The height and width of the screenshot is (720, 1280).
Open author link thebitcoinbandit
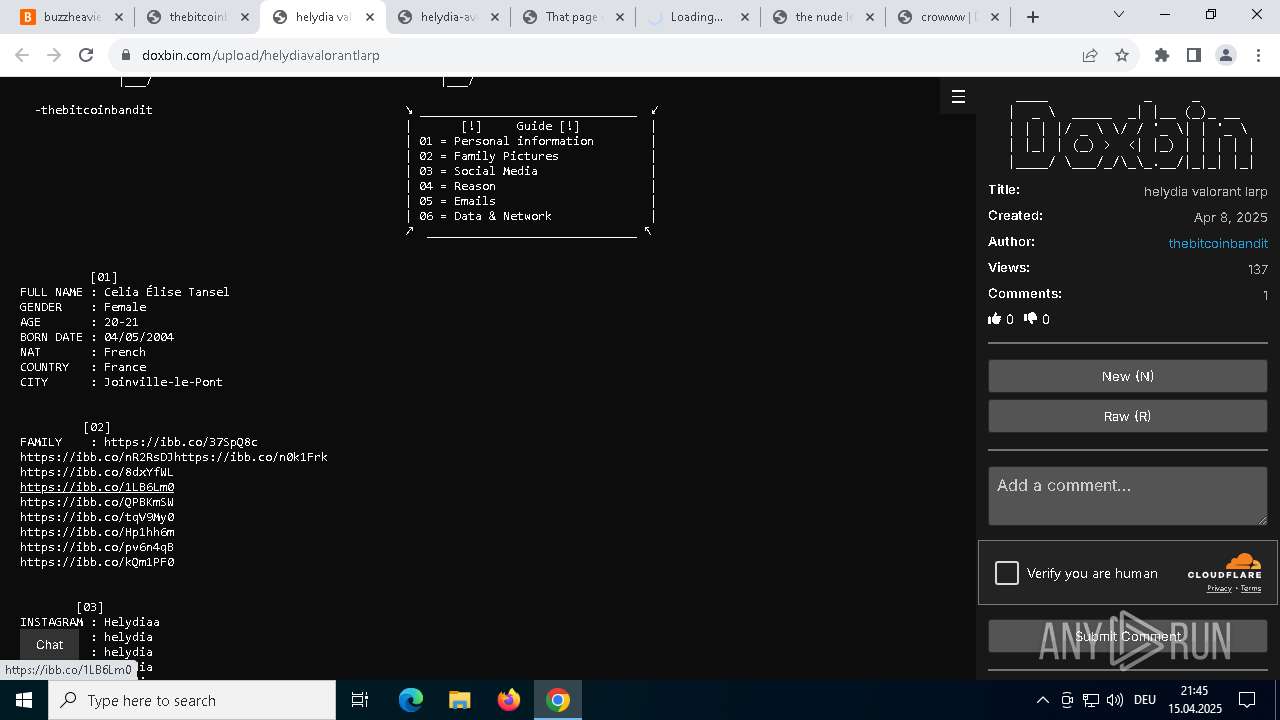[x=1218, y=243]
